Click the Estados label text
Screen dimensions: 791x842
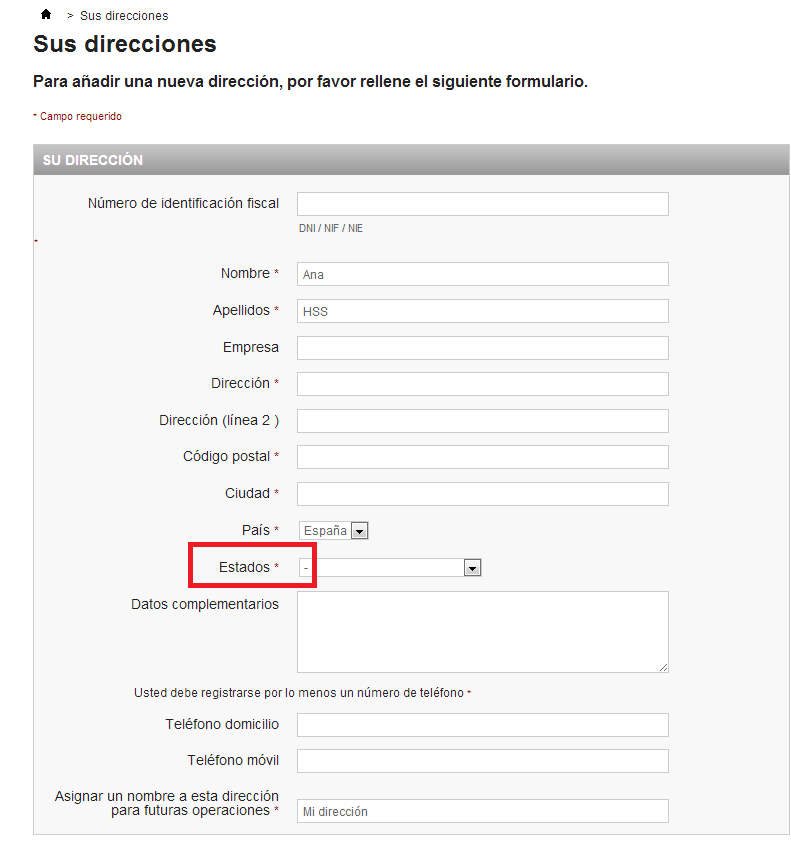[244, 567]
